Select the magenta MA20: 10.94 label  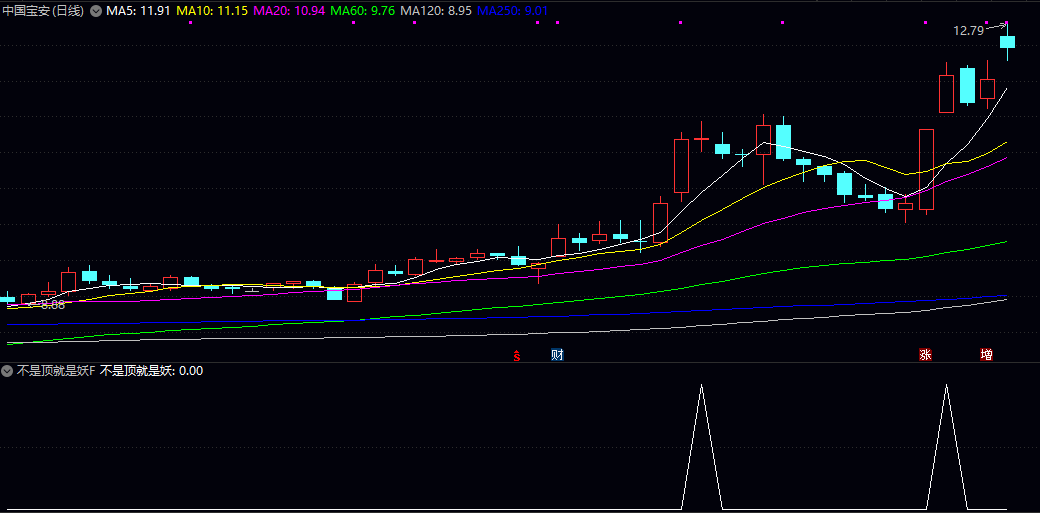[x=288, y=10]
